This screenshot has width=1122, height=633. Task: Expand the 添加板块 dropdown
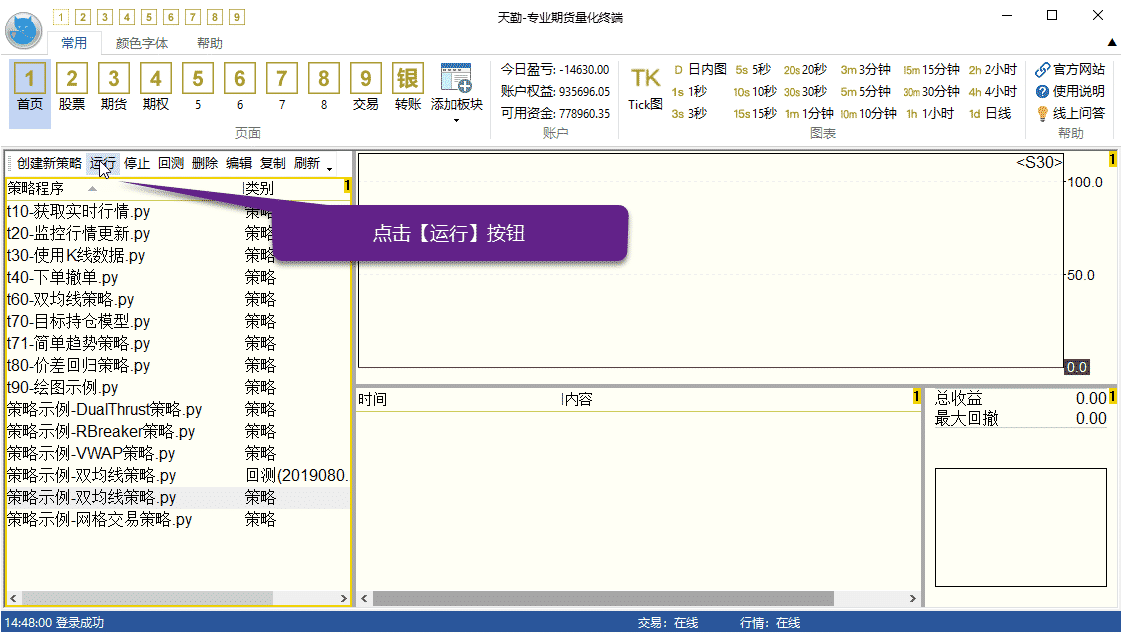tap(456, 120)
